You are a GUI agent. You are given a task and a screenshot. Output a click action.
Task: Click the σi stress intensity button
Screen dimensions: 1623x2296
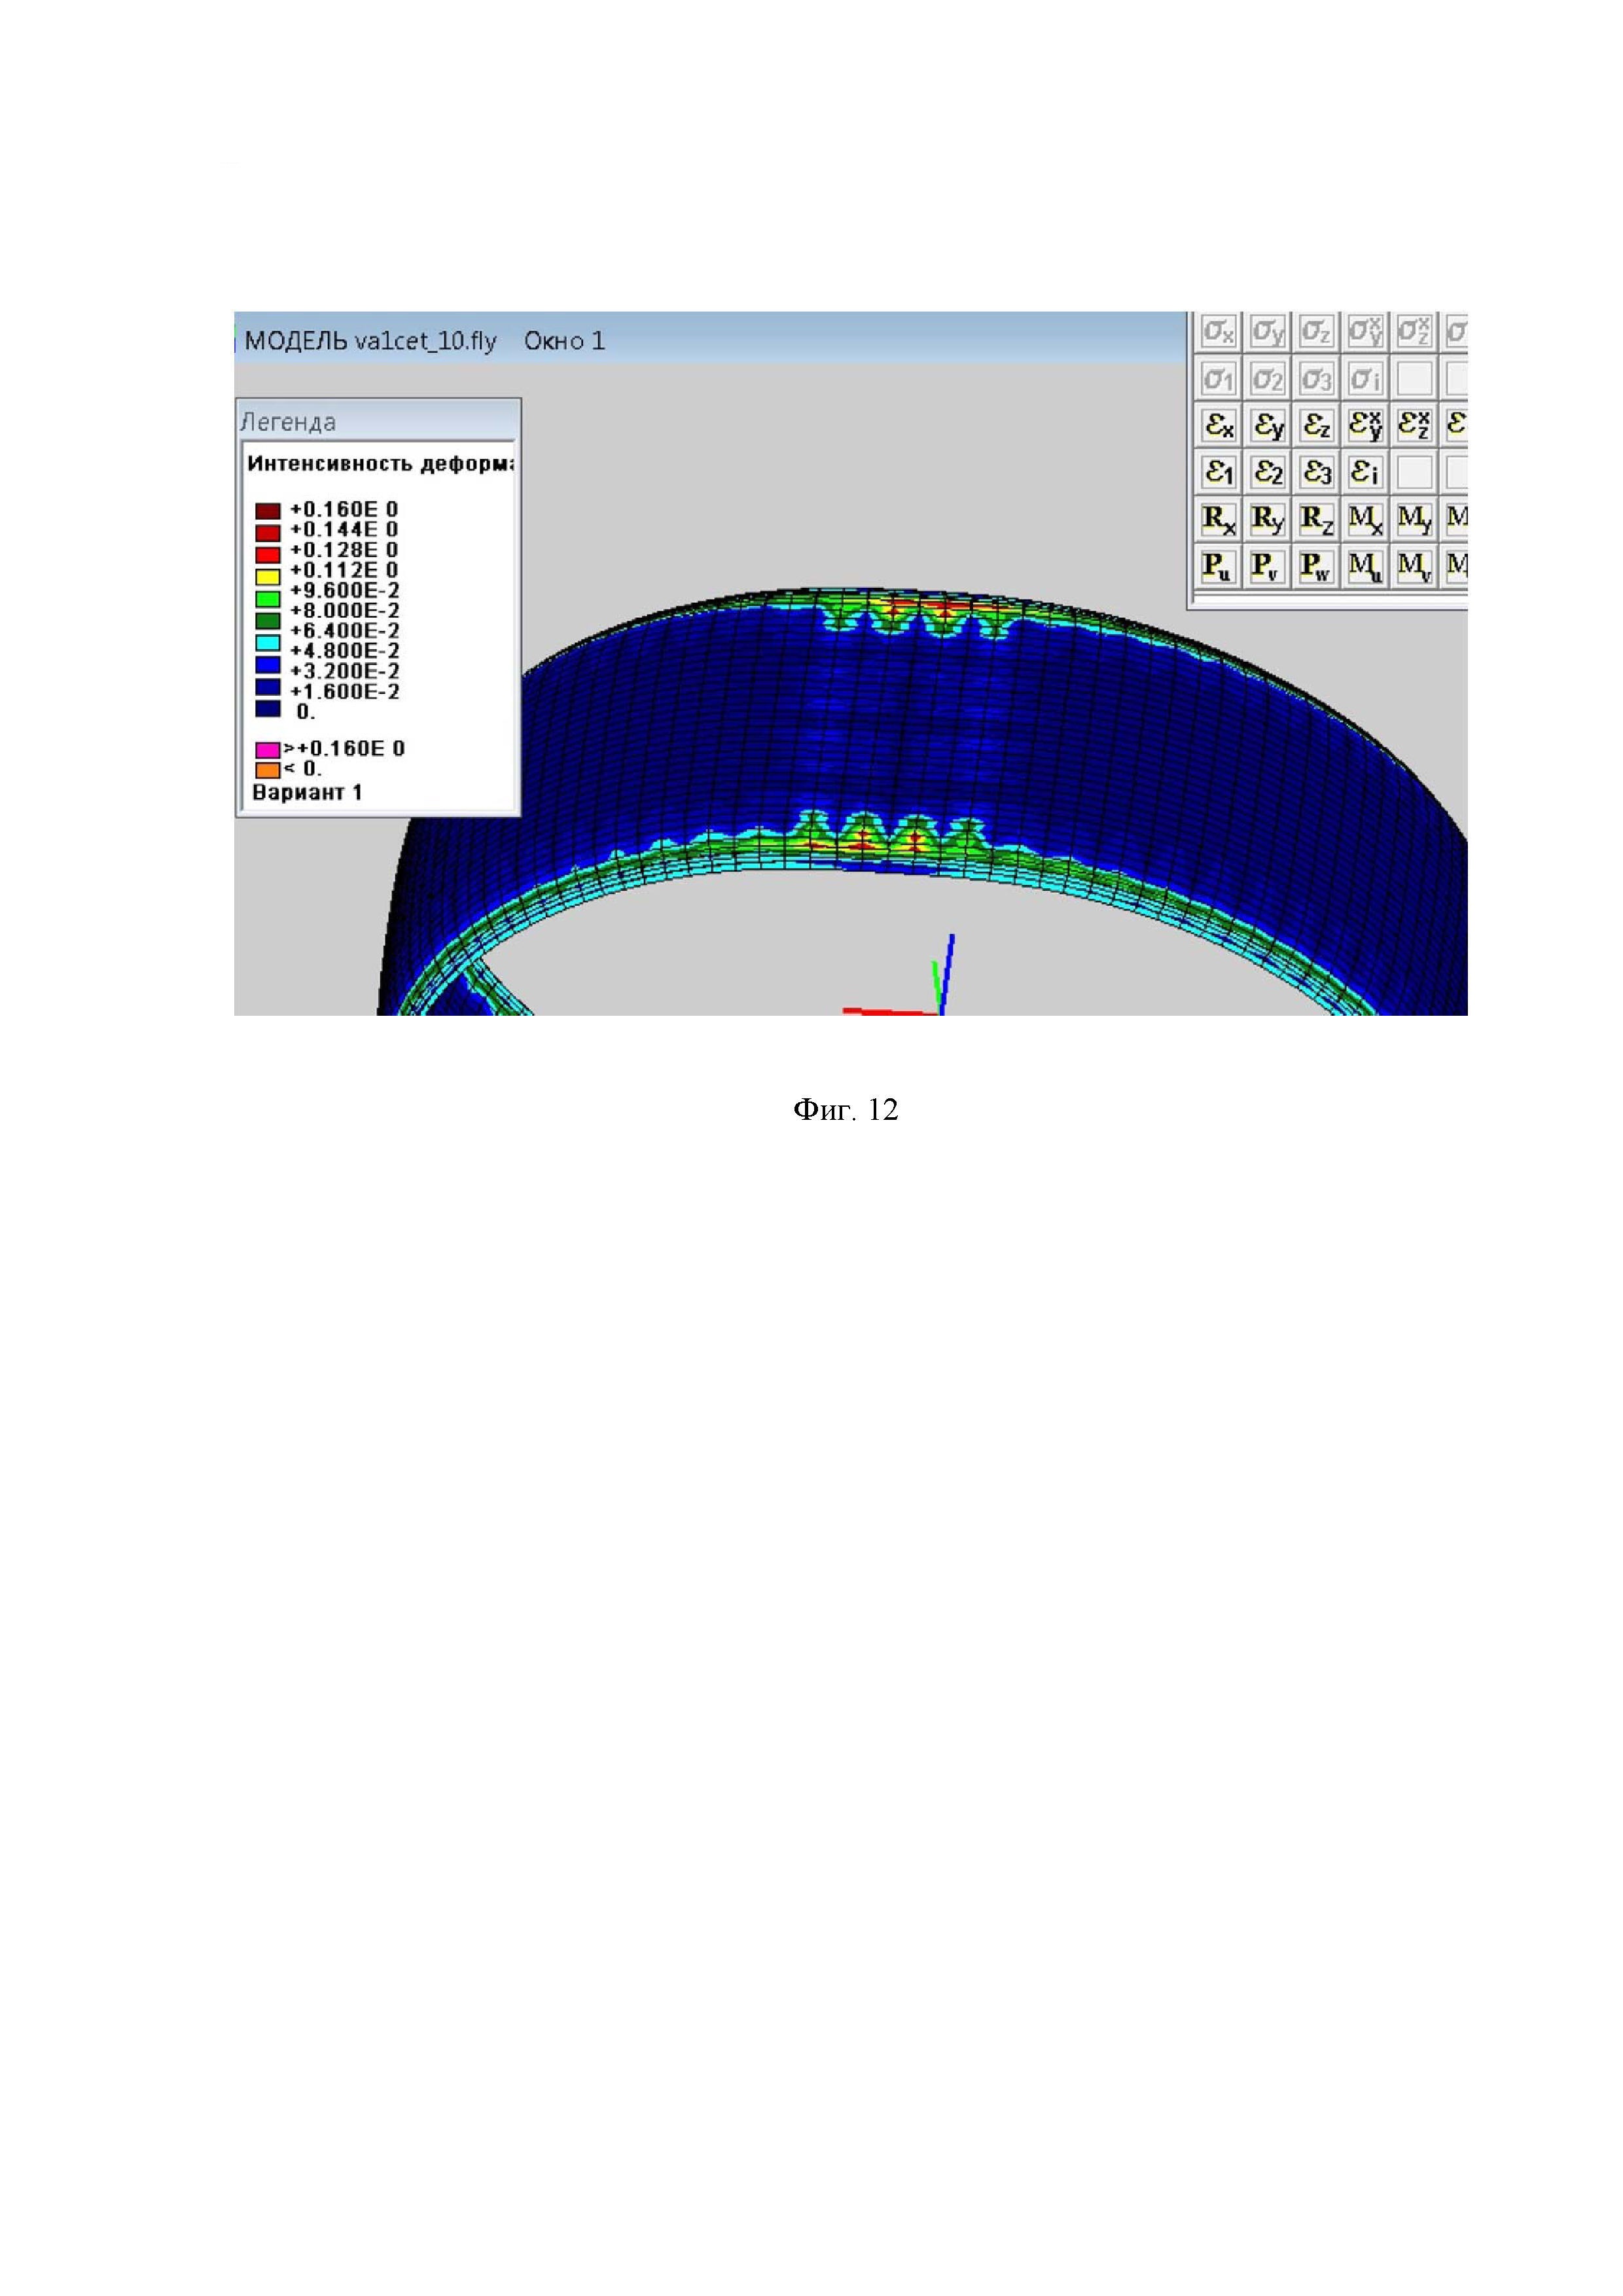1365,379
